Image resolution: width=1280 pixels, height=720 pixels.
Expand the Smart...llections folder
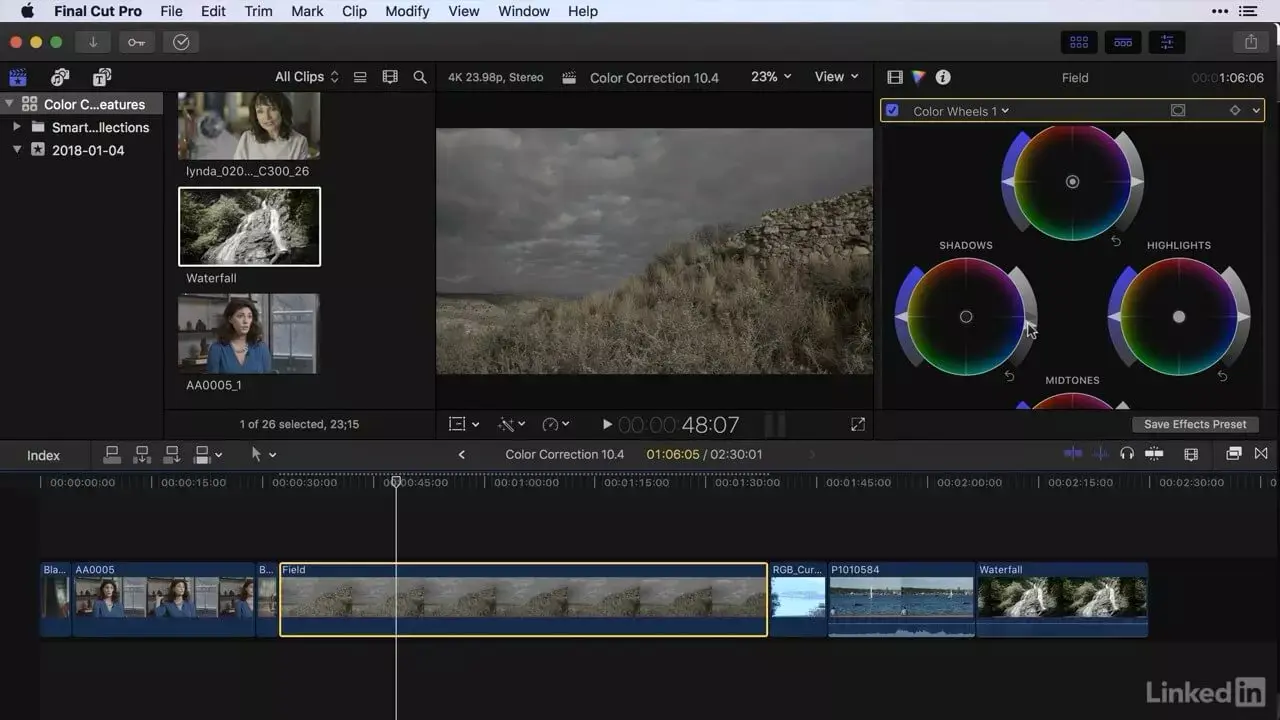(x=17, y=127)
